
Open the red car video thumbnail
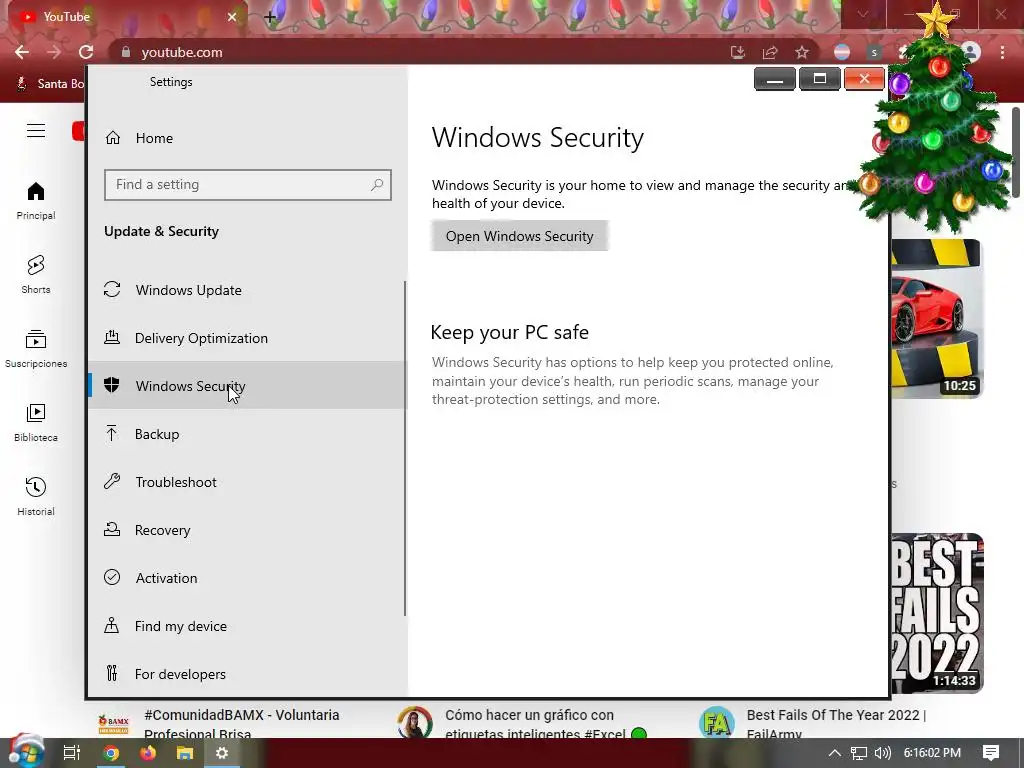(936, 319)
